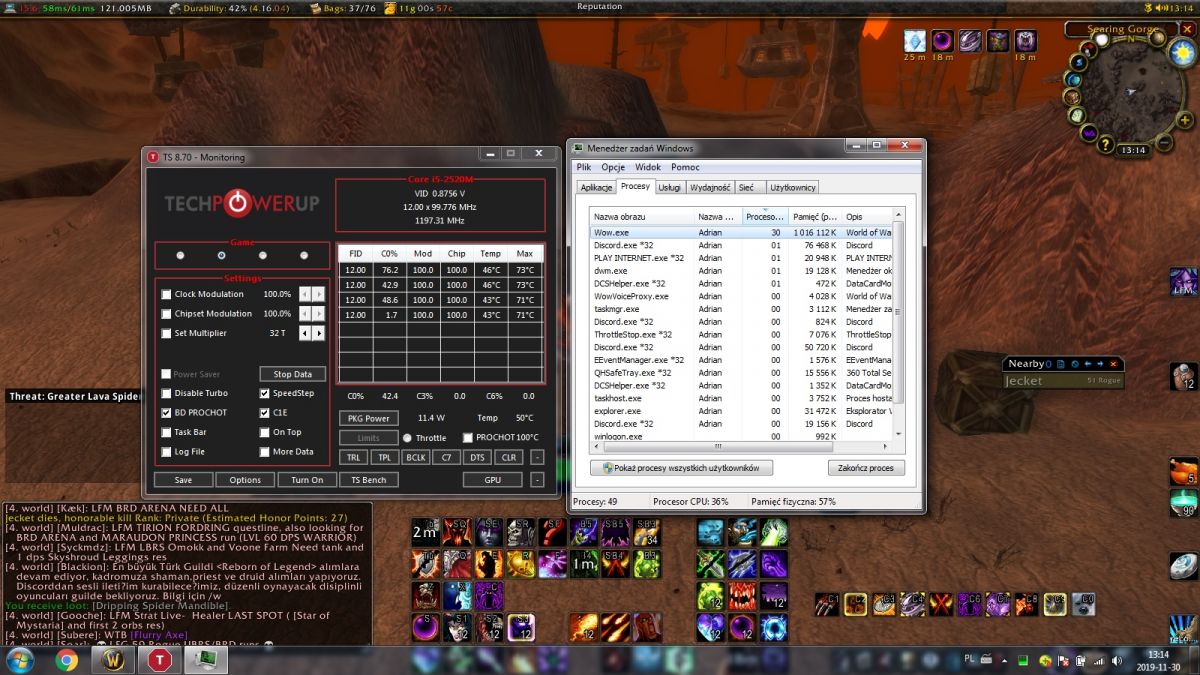The height and width of the screenshot is (675, 1200).
Task: Click Stop Data button in ThrottleStop
Action: (293, 374)
